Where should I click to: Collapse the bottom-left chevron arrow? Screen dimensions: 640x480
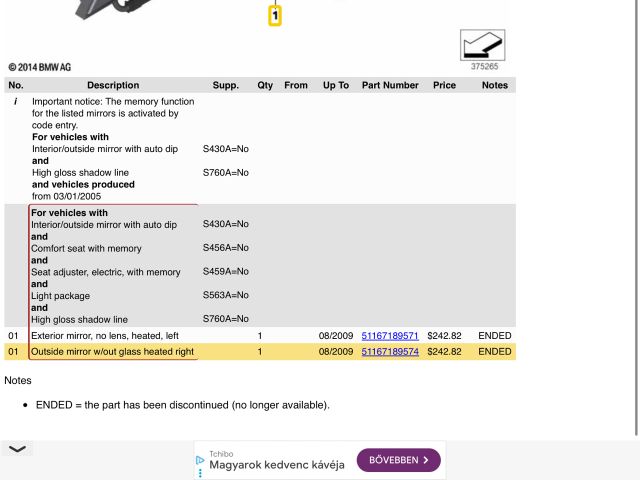point(18,449)
